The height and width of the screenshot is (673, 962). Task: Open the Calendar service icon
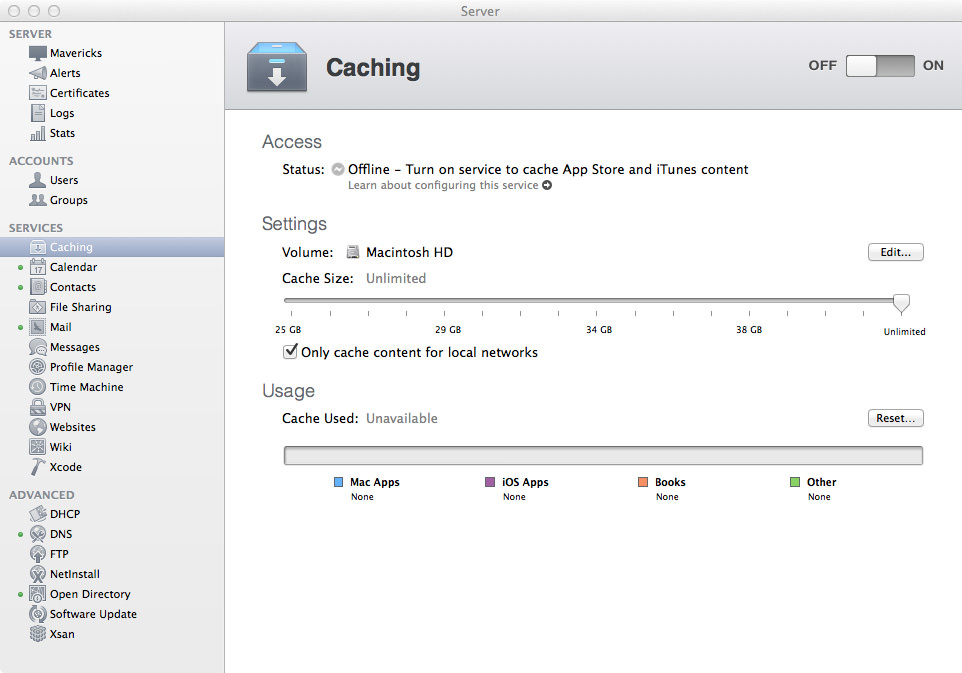click(x=37, y=267)
